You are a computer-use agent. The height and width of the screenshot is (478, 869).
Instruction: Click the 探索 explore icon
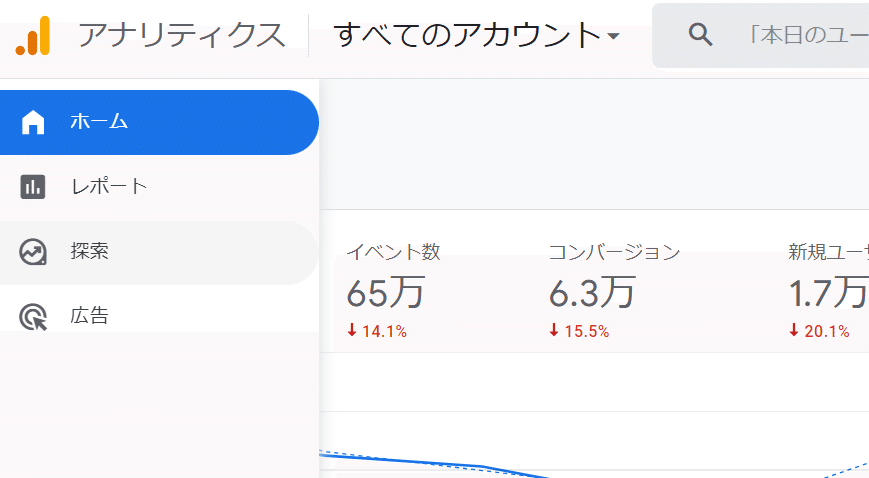[x=33, y=252]
